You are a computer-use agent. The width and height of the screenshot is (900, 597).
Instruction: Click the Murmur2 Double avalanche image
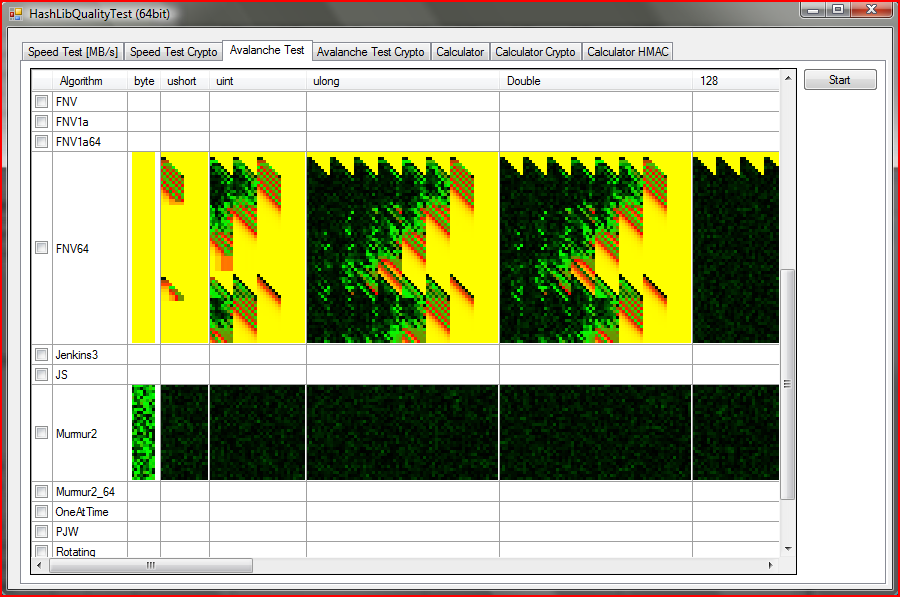[x=596, y=432]
